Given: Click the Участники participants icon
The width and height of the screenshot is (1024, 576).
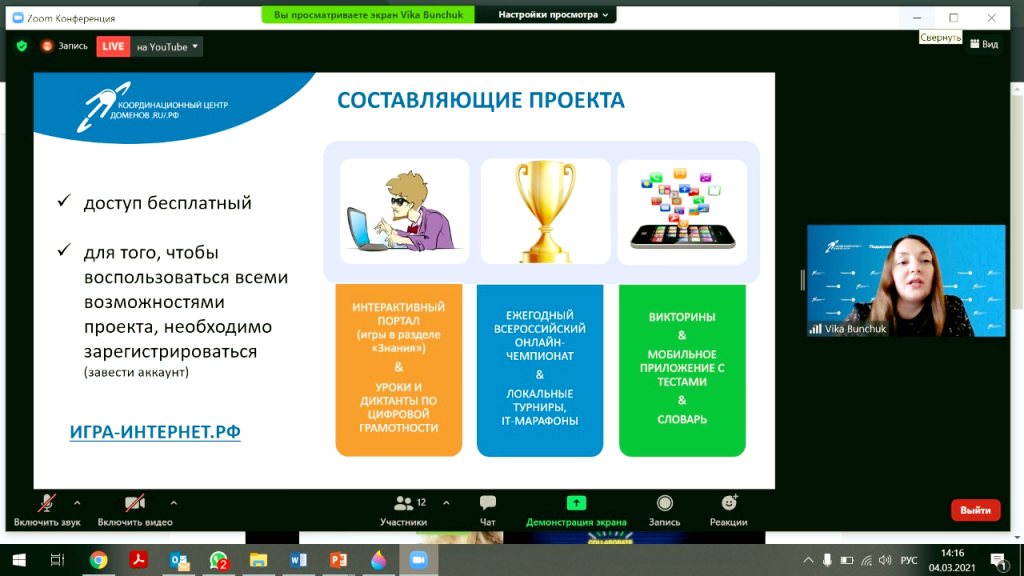Looking at the screenshot, I should 404,504.
